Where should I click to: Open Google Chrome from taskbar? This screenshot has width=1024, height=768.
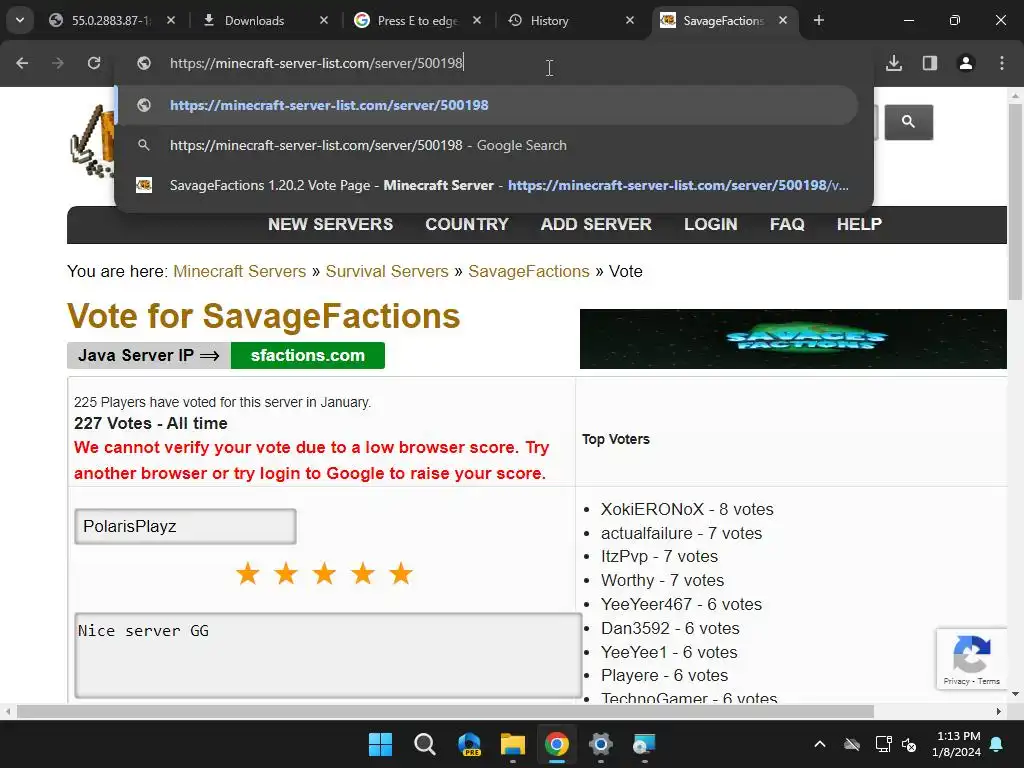tap(556, 744)
